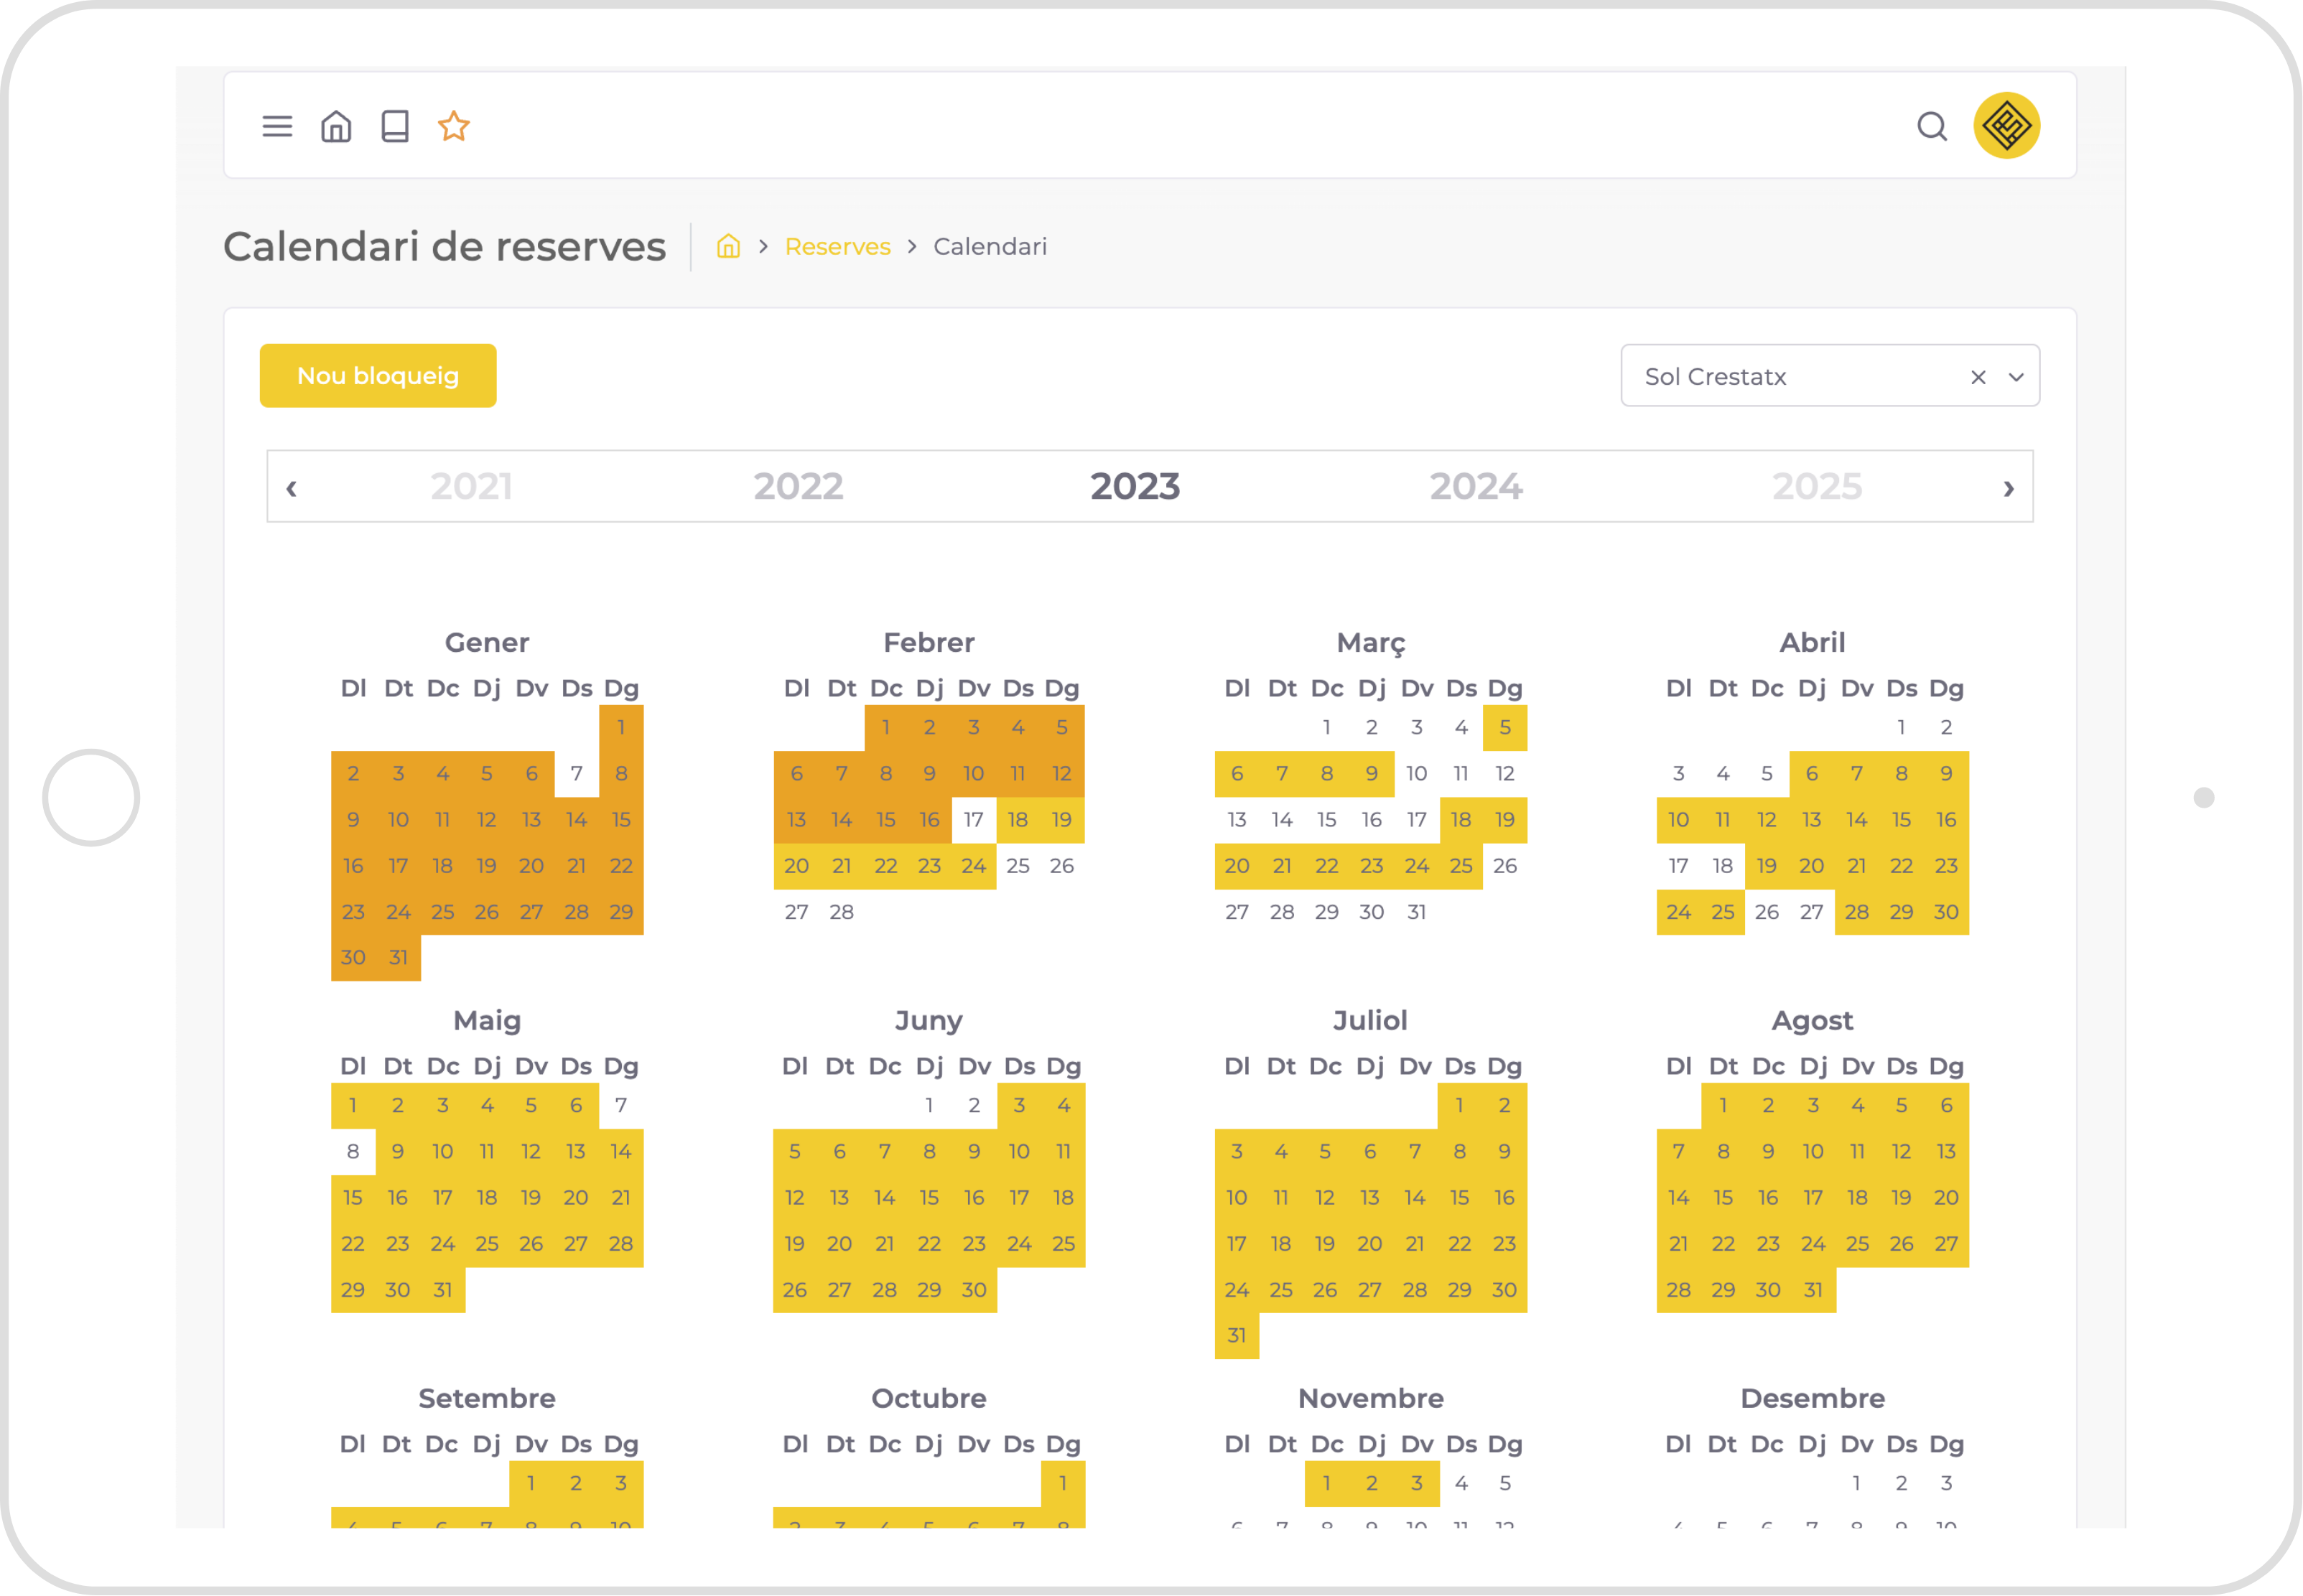This screenshot has width=2303, height=1596.
Task: Click the Gener month title
Action: pyautogui.click(x=487, y=643)
